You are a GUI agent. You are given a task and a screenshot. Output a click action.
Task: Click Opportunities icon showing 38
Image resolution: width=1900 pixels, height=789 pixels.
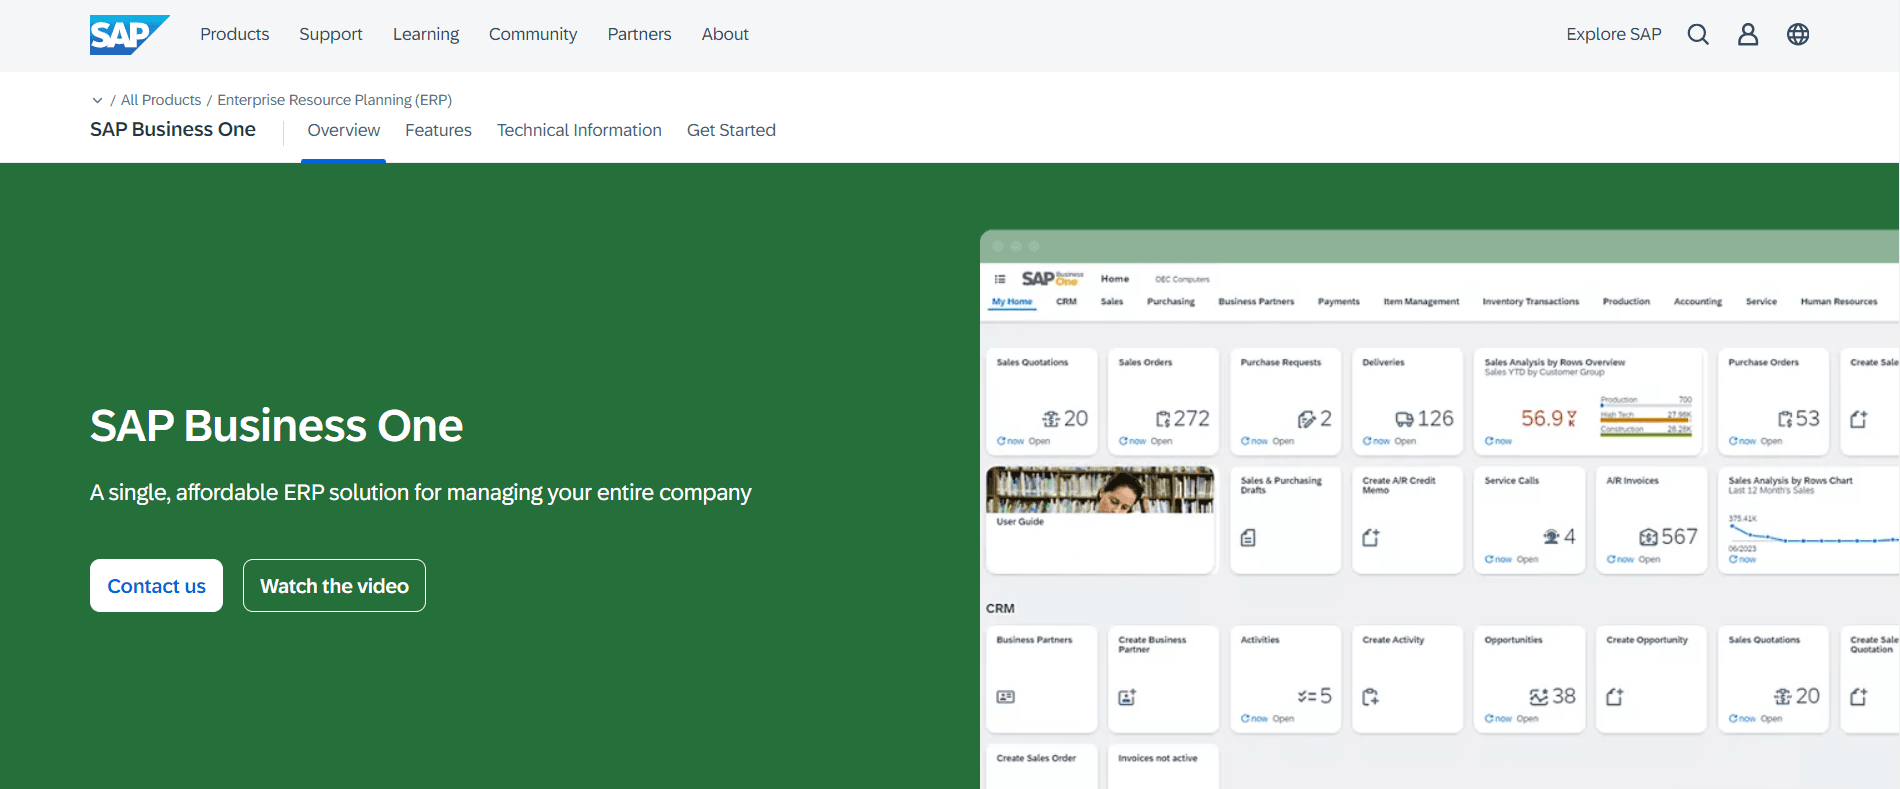(x=1539, y=696)
